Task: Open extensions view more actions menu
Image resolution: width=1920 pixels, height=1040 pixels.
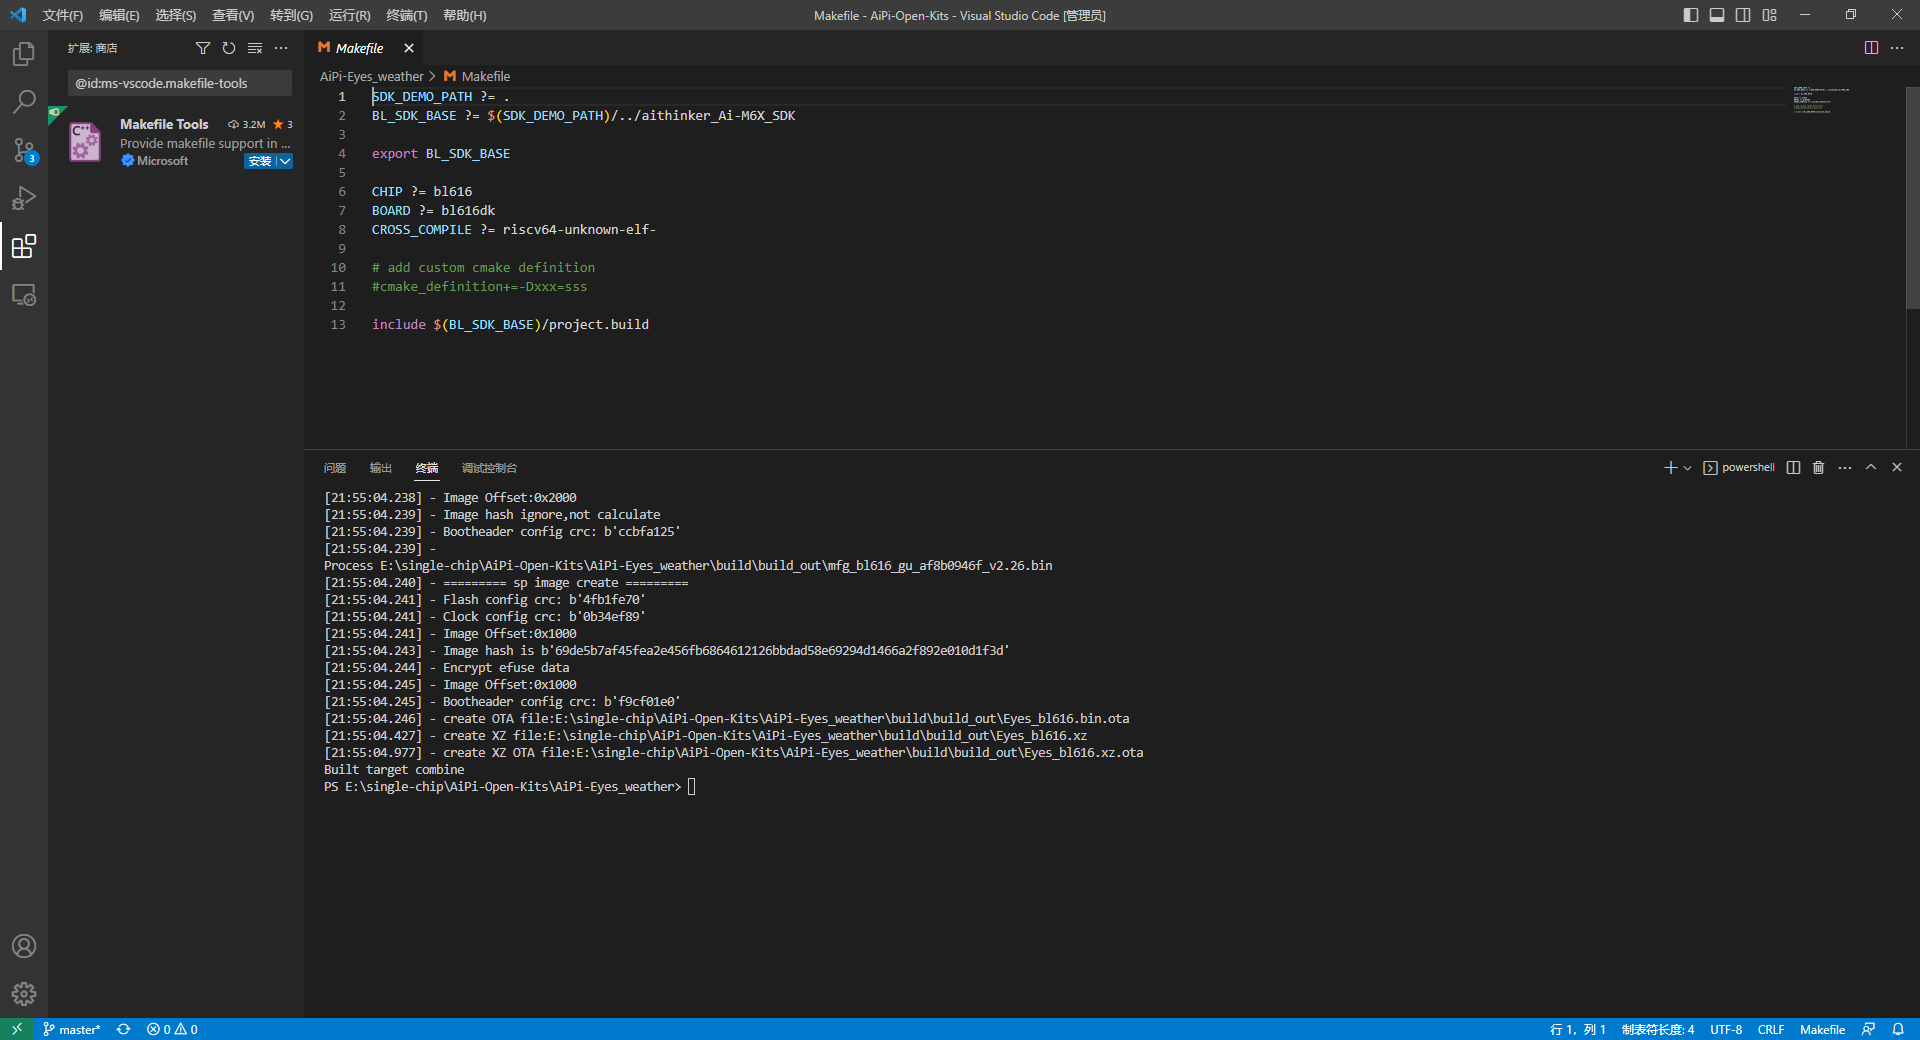Action: click(281, 48)
